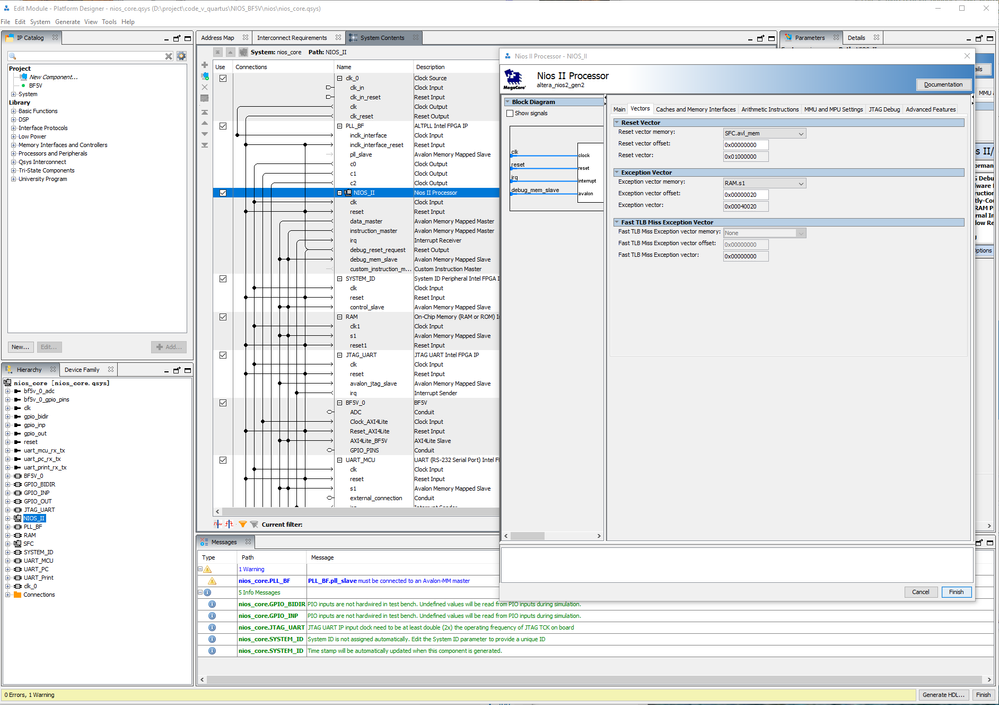Toggle the Use checkbox for SYSTEM_ID
The width and height of the screenshot is (999, 705).
[223, 279]
